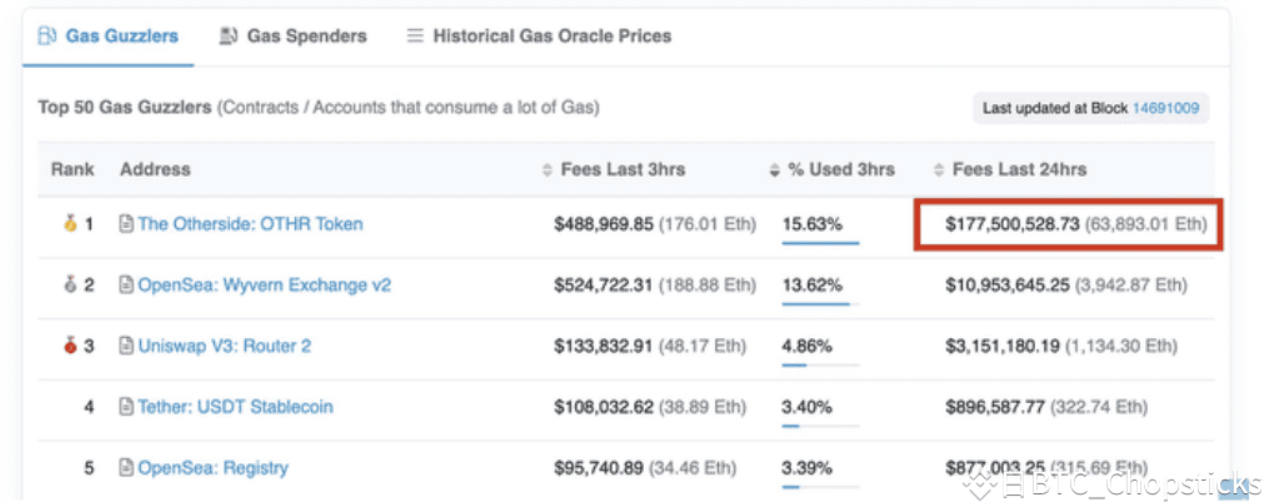Screen dimensions: 1266x504
Task: Sort by % Used 3hrs column
Action: [831, 169]
